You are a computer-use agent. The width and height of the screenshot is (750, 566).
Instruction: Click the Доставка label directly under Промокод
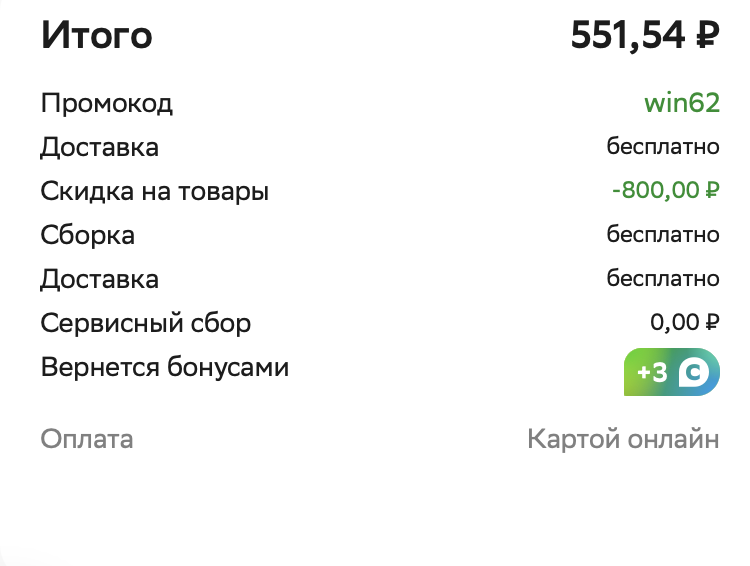click(99, 147)
